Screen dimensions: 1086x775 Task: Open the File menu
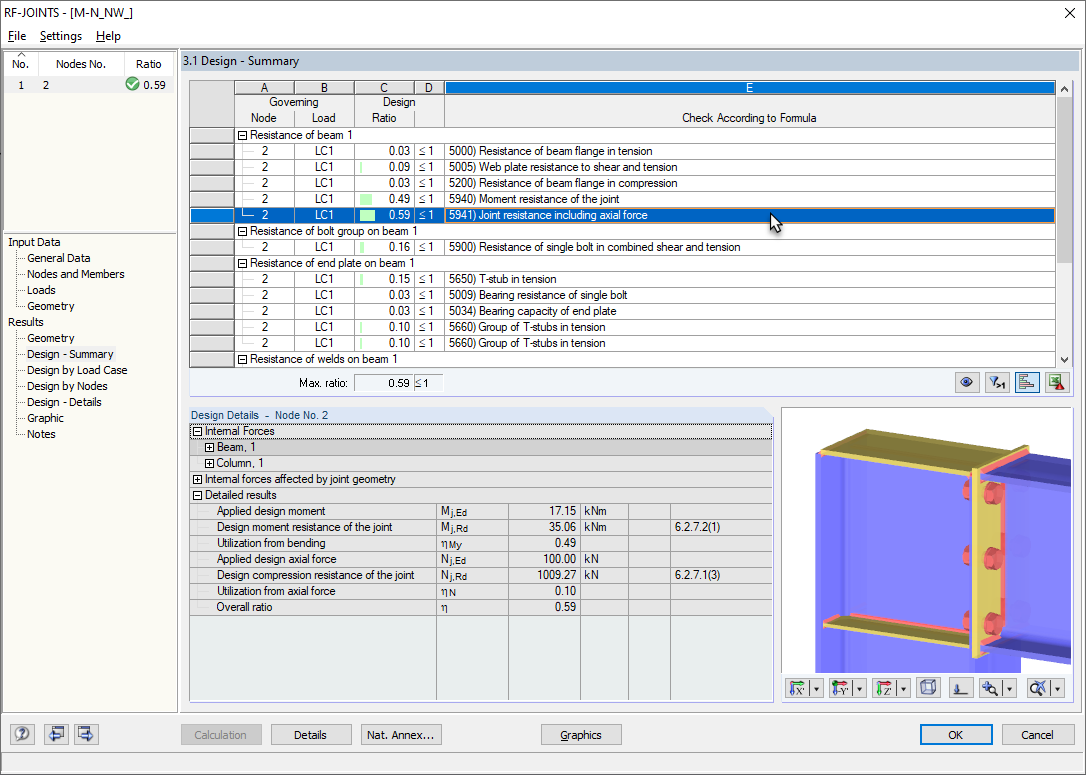click(17, 36)
